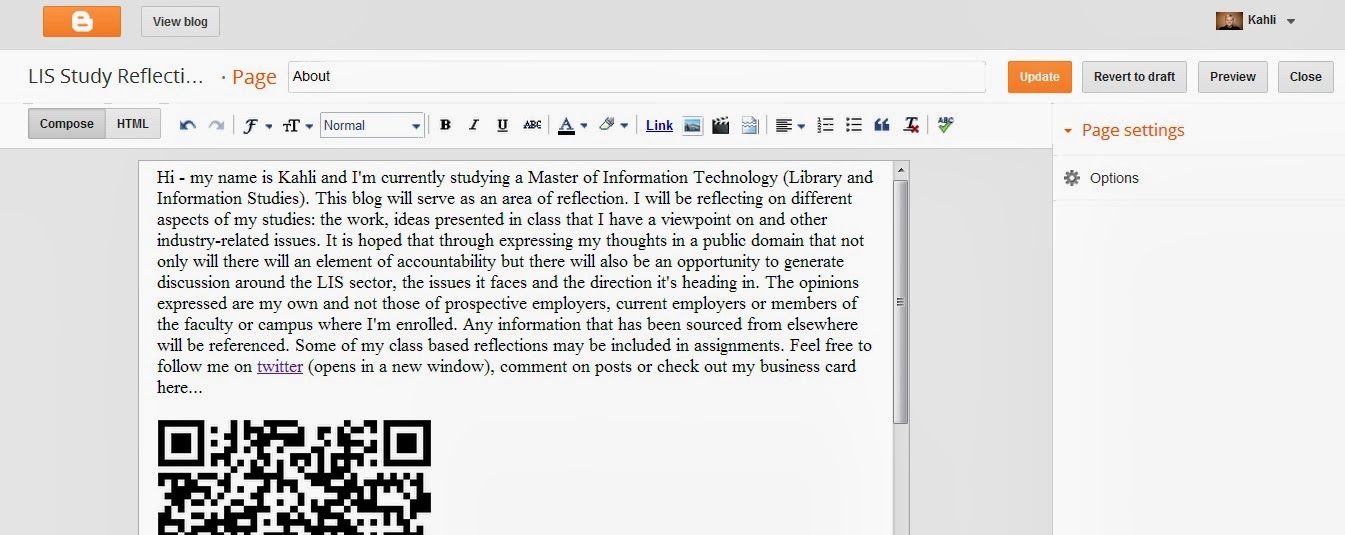Click the editor vertical scrollbar thumb

click(900, 301)
